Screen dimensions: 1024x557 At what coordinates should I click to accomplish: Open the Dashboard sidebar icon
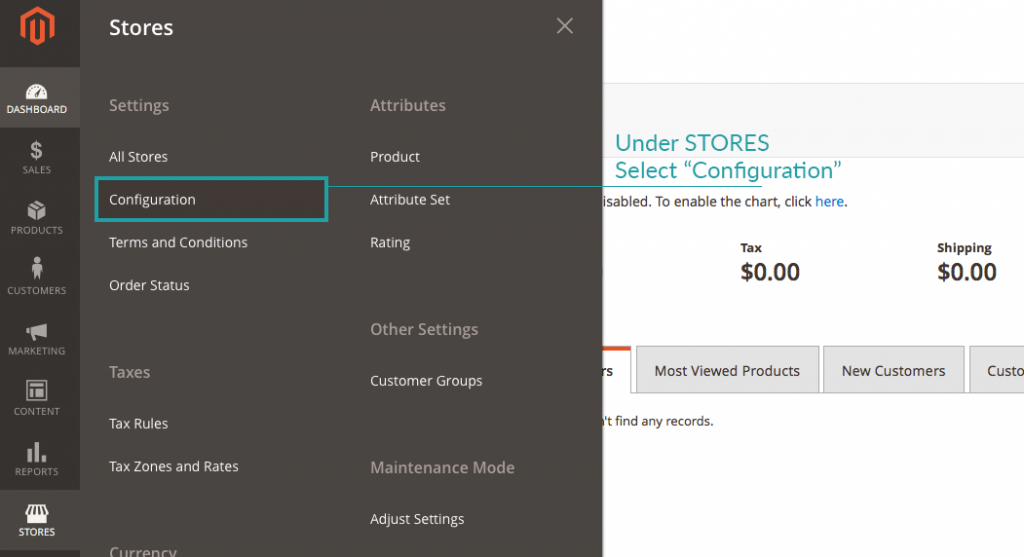click(37, 91)
